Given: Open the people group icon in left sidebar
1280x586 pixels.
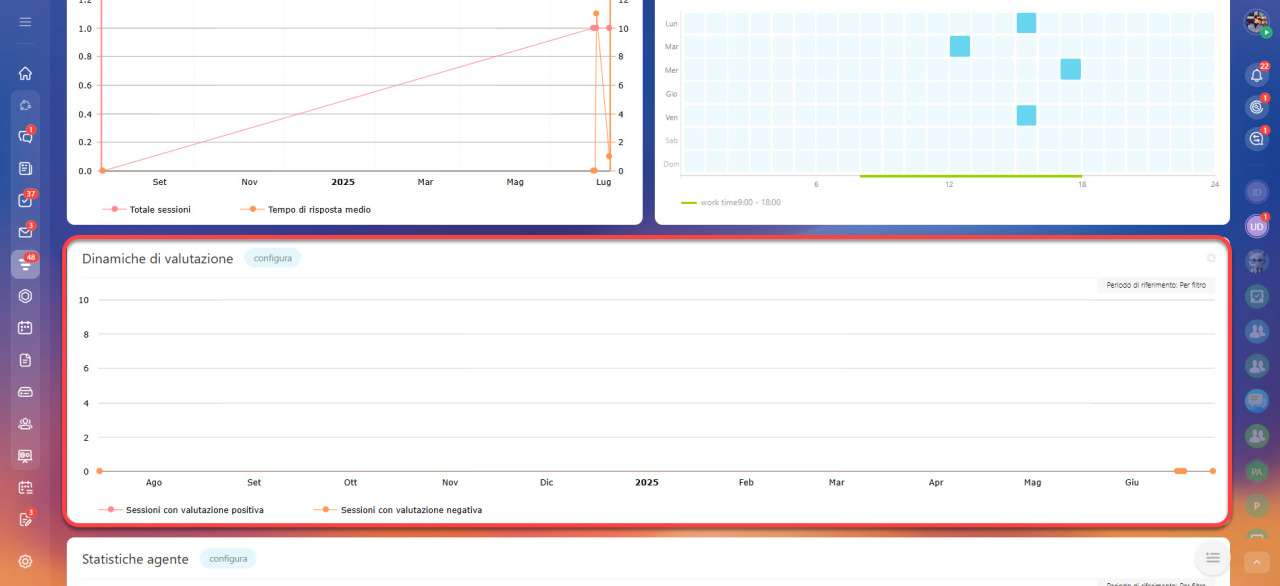Looking at the screenshot, I should click(25, 424).
